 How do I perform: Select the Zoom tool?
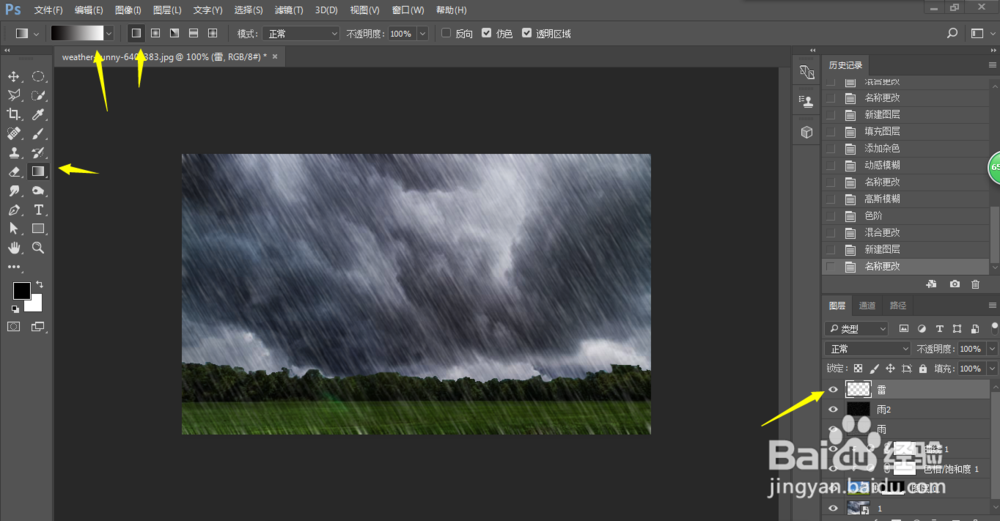coord(38,248)
